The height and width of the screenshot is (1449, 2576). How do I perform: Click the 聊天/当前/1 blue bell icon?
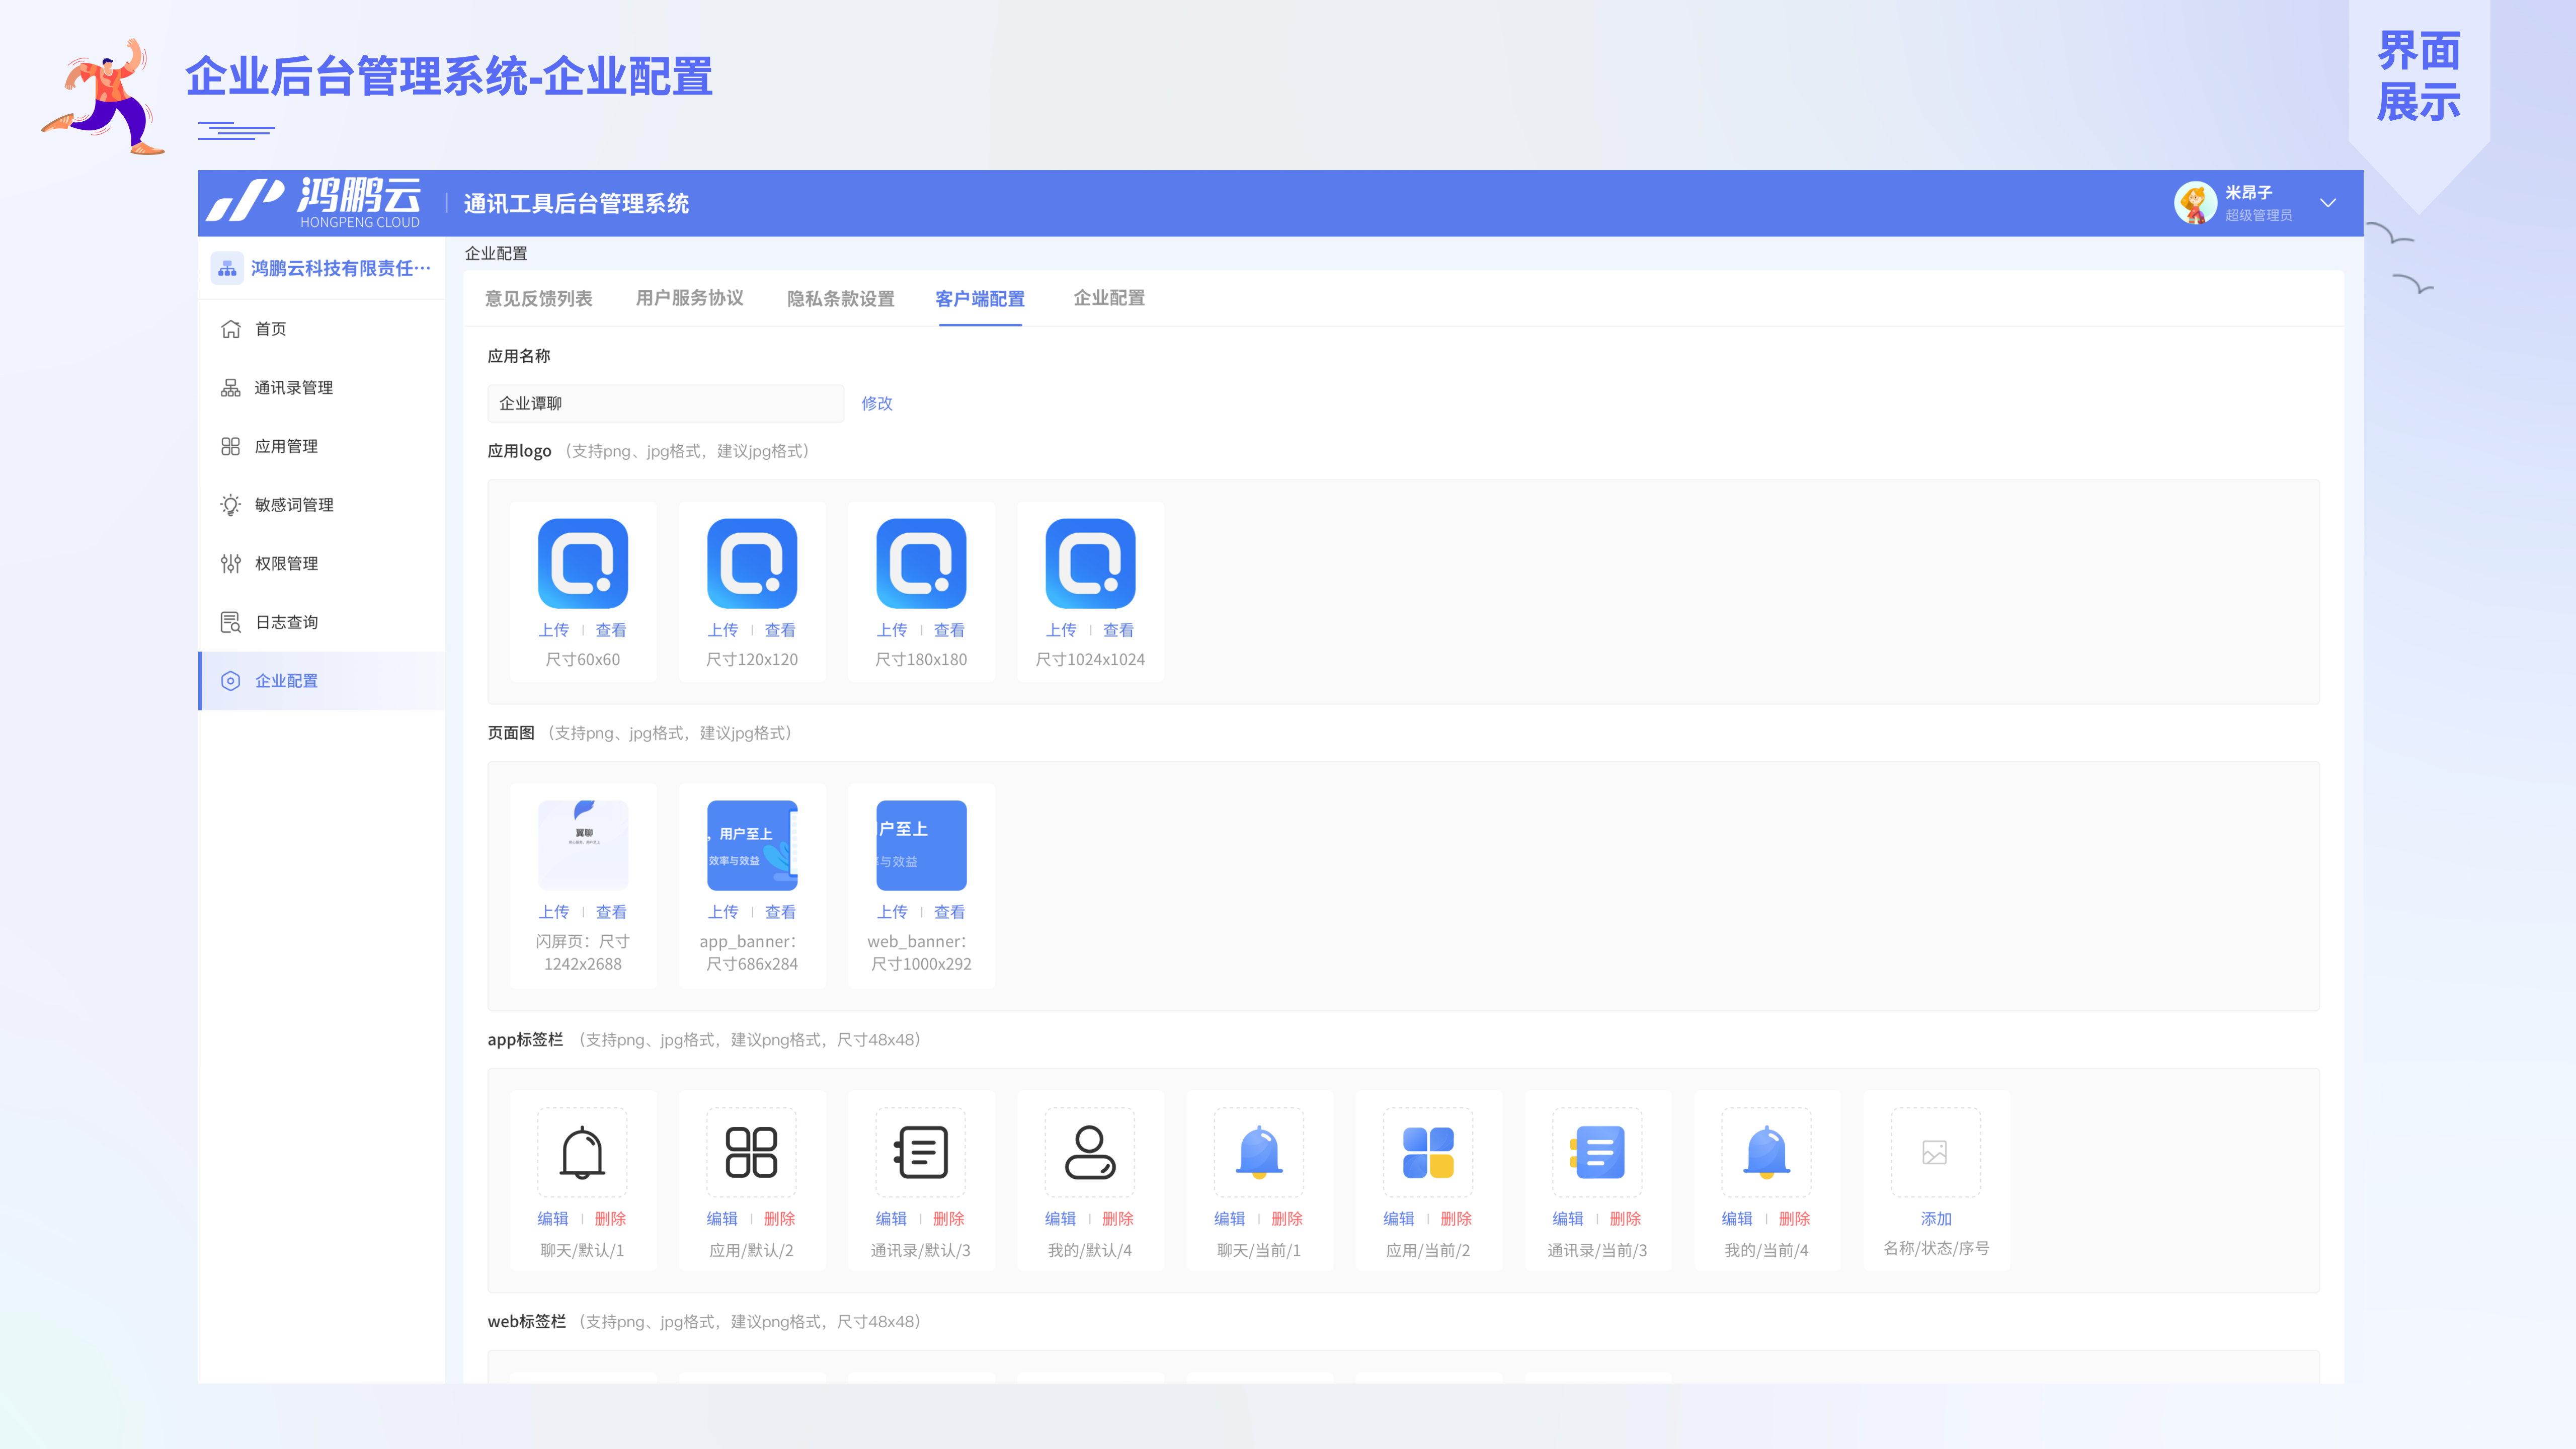tap(1259, 1152)
